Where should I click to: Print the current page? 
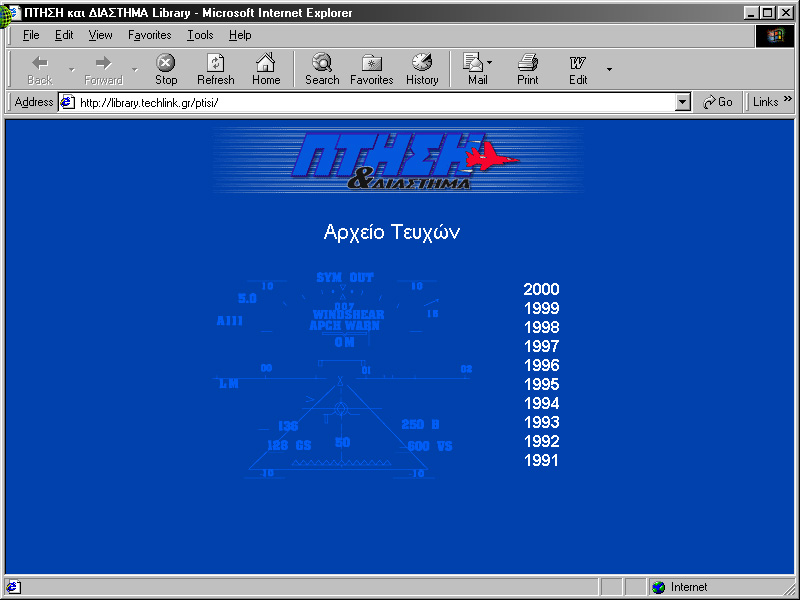click(528, 69)
